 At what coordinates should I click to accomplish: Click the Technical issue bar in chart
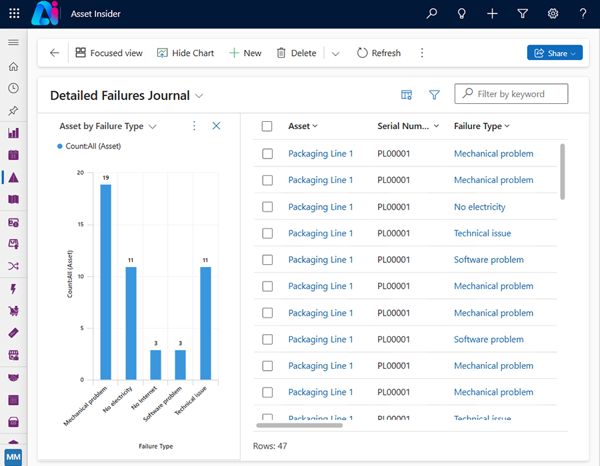click(205, 323)
